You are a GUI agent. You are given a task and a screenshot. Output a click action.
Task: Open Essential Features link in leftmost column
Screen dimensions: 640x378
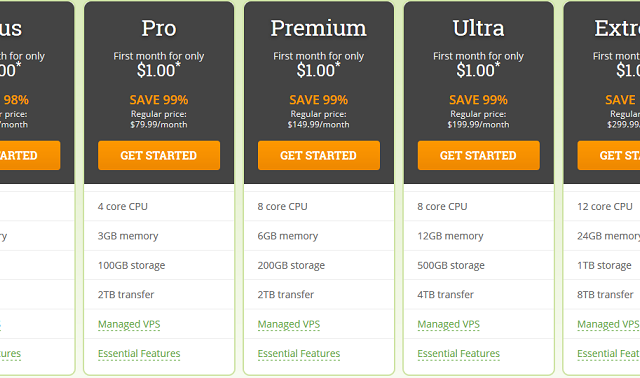pos(10,354)
